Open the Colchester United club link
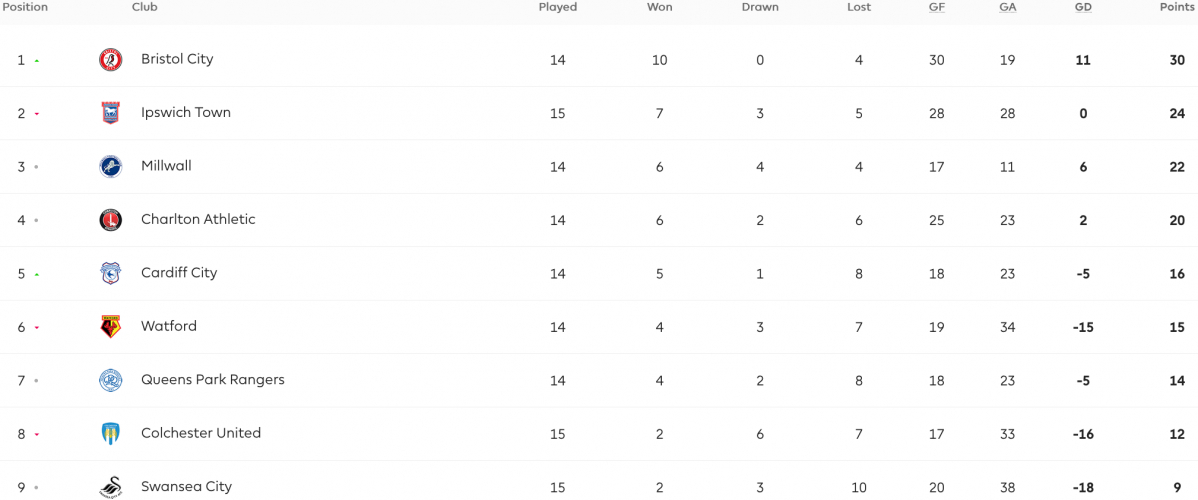 click(201, 433)
